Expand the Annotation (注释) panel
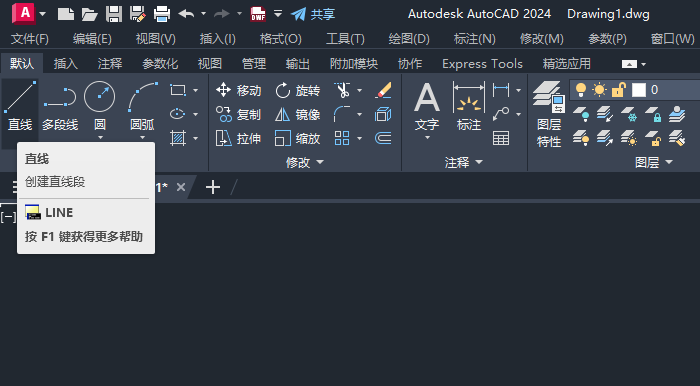Screen dimensions: 700x386 pos(464,162)
